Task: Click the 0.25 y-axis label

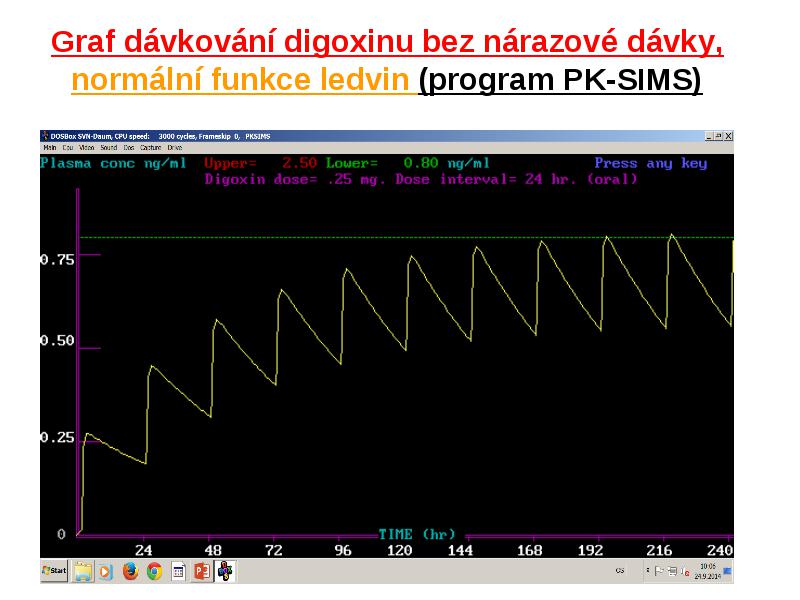Action: click(x=58, y=437)
